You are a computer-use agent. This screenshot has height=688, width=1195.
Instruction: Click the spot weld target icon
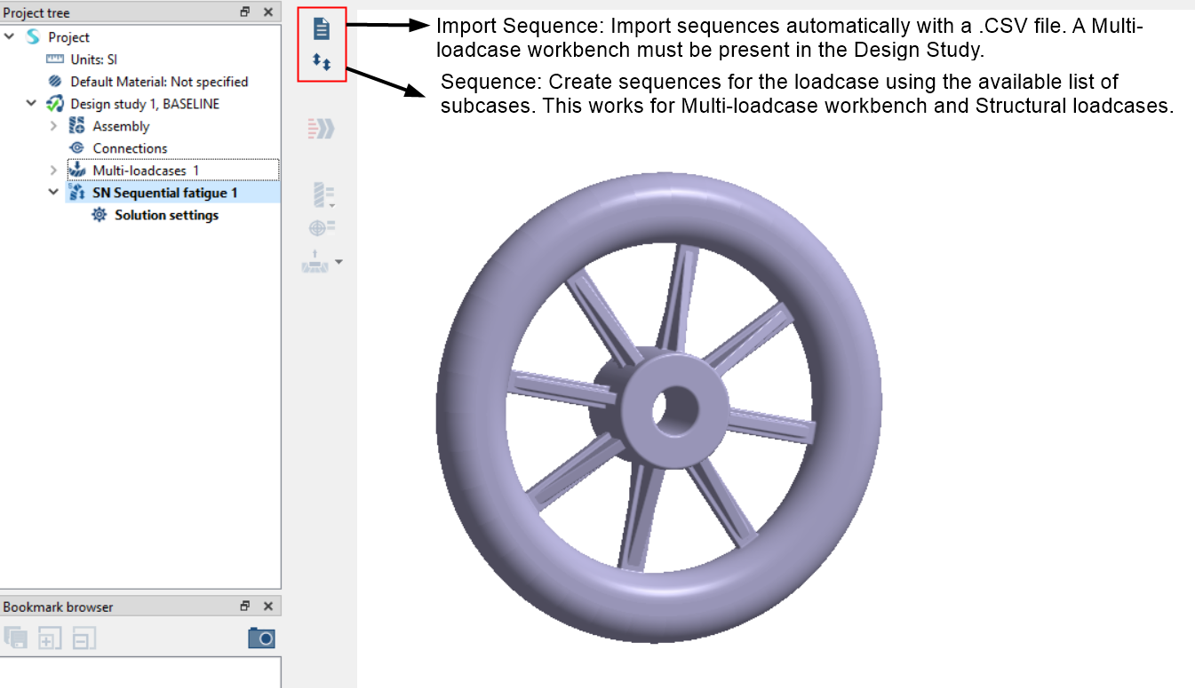320,226
